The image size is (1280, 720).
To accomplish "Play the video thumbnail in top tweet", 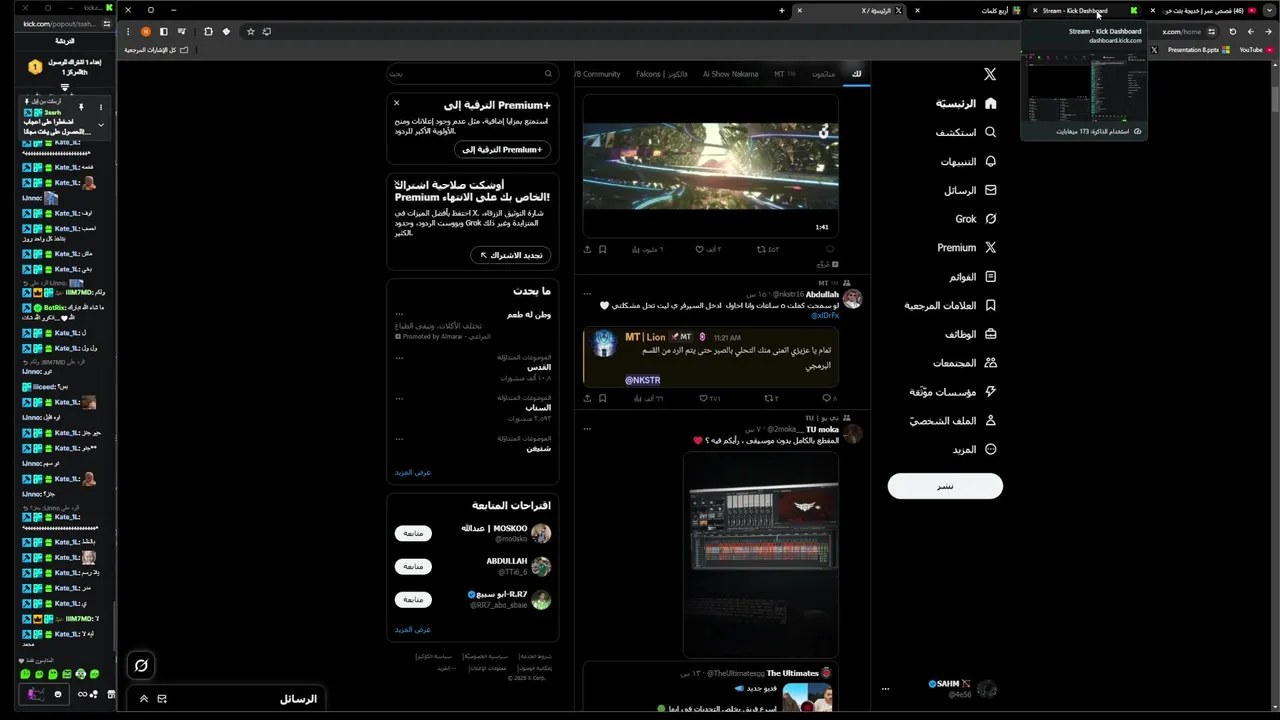I will coord(711,166).
